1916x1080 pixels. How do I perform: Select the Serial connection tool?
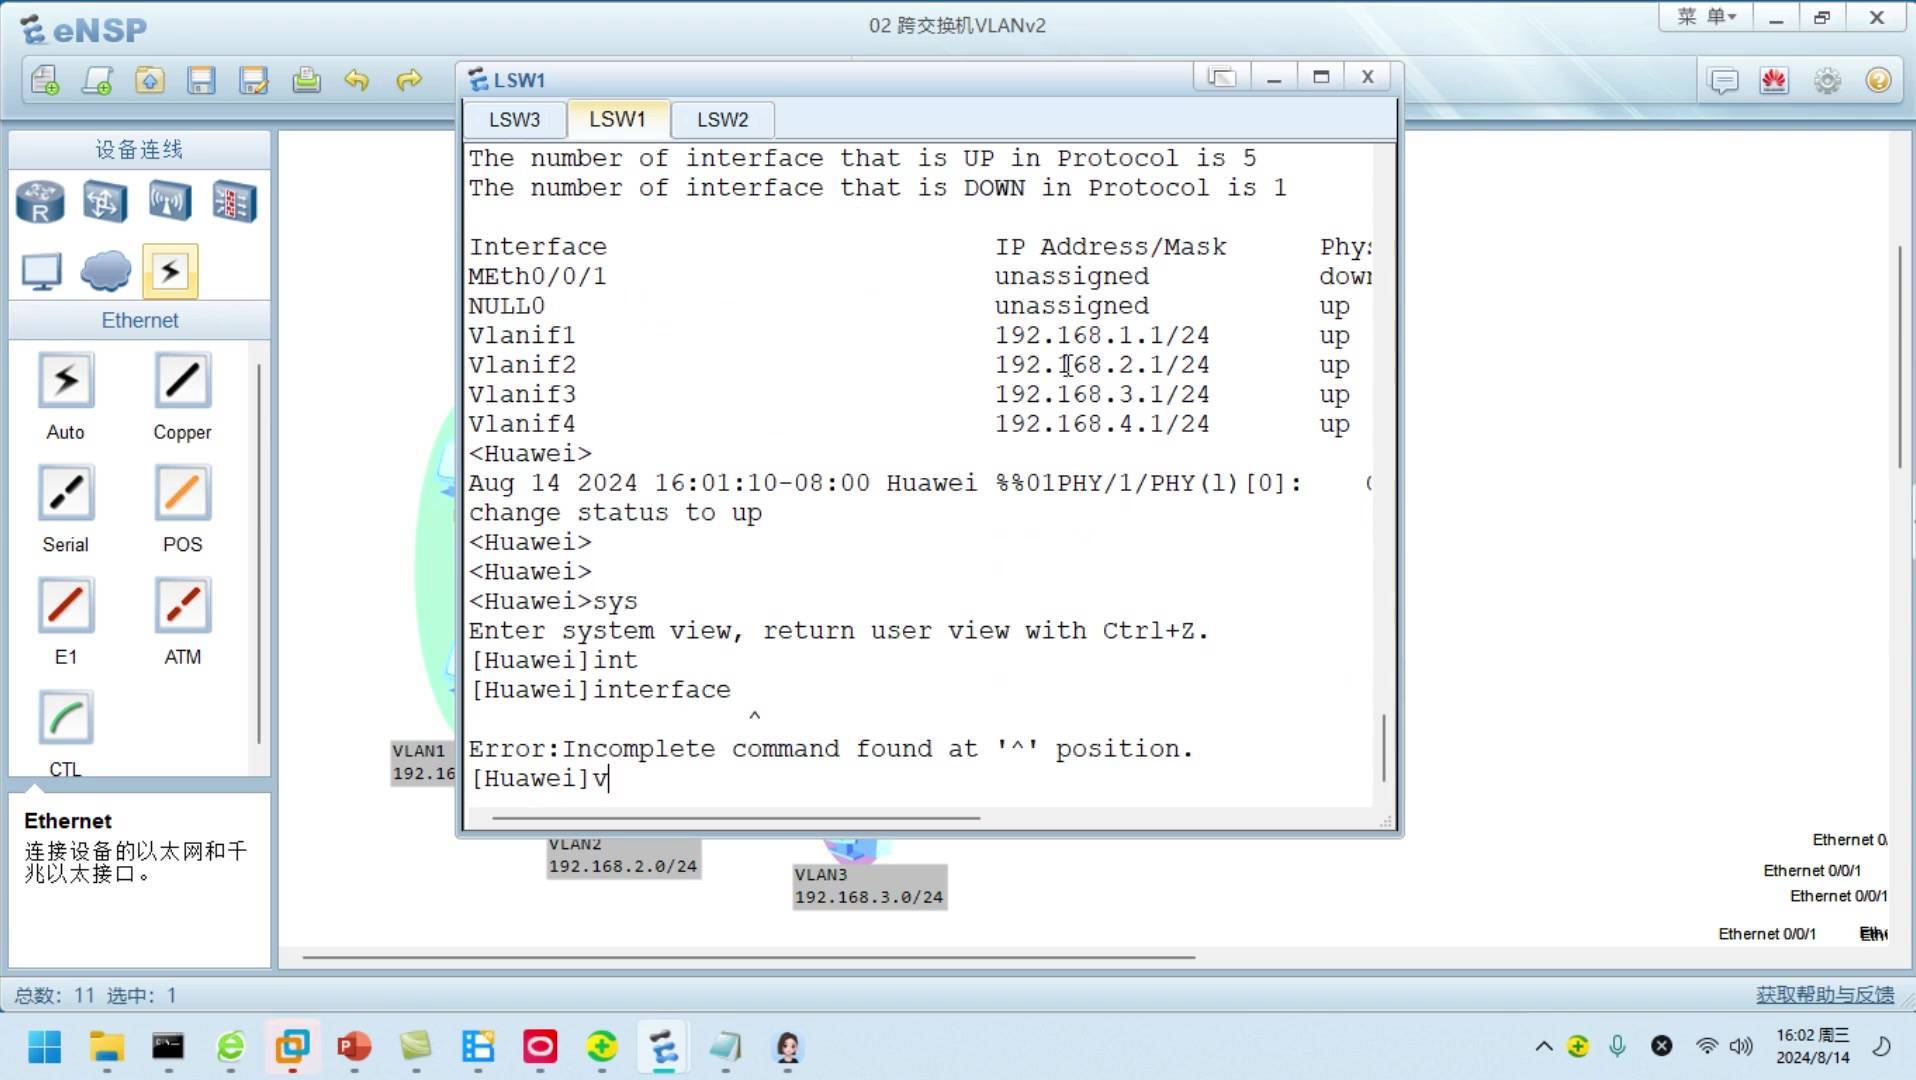[65, 493]
